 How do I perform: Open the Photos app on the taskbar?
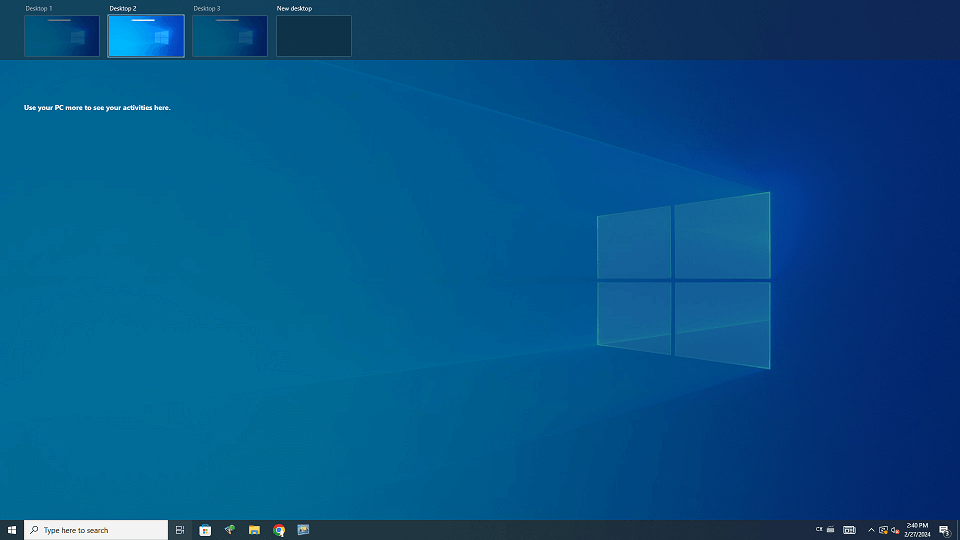[303, 530]
